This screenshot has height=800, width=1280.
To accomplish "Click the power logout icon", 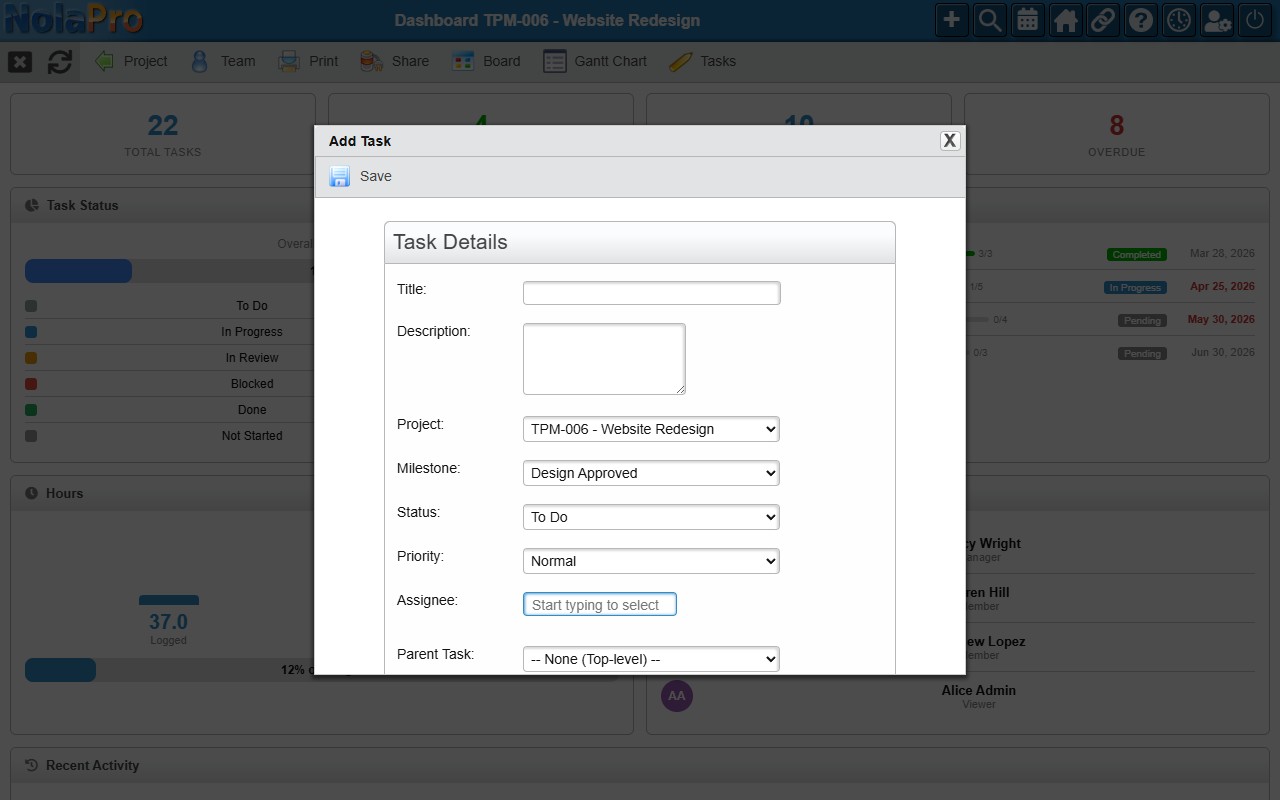I will click(1255, 20).
